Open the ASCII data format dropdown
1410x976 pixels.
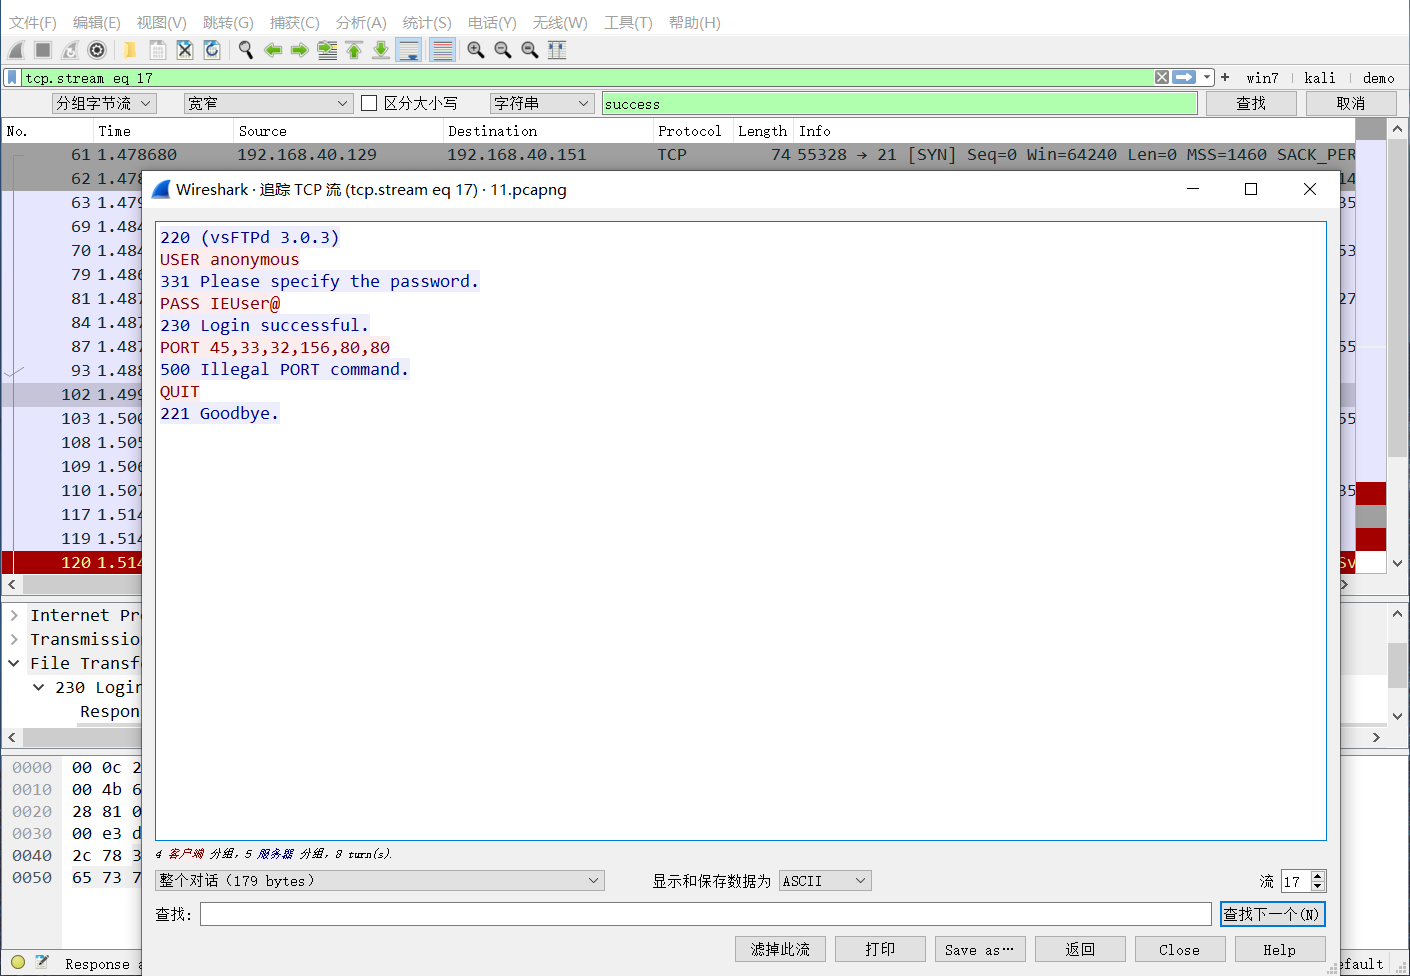(825, 880)
